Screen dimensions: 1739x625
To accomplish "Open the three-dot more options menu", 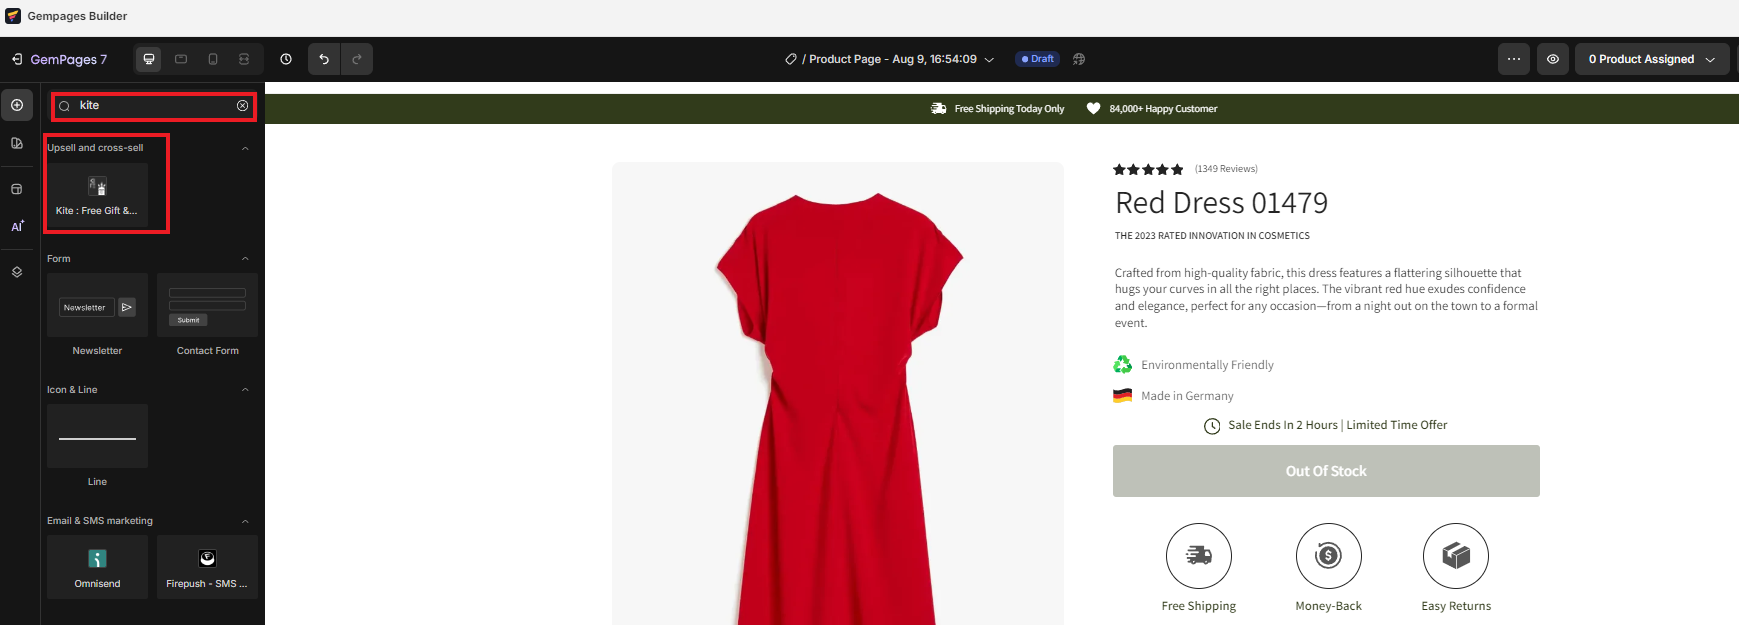I will tap(1514, 59).
